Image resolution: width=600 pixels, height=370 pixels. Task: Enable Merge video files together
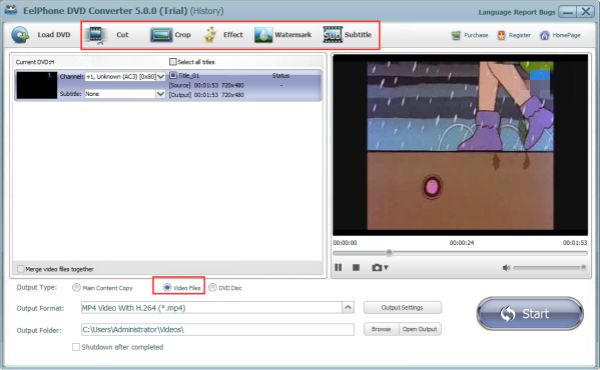coord(21,269)
